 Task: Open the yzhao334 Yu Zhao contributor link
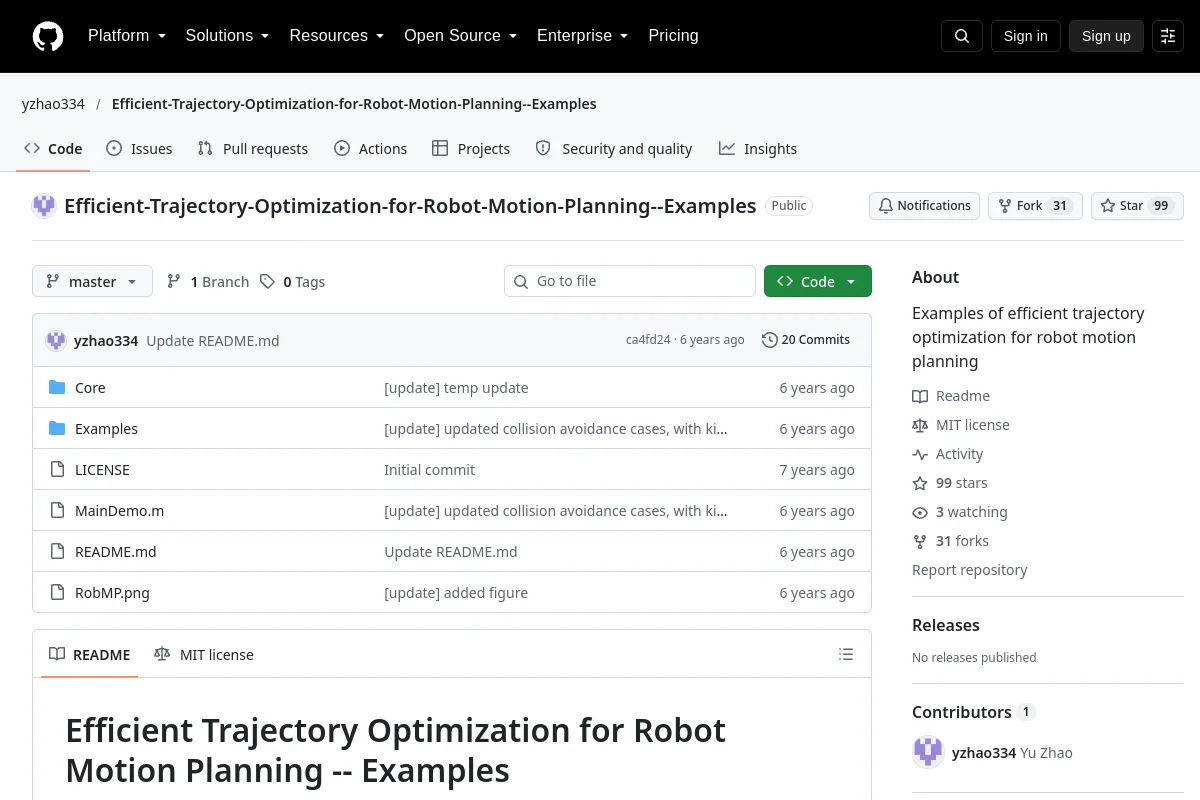click(1012, 753)
